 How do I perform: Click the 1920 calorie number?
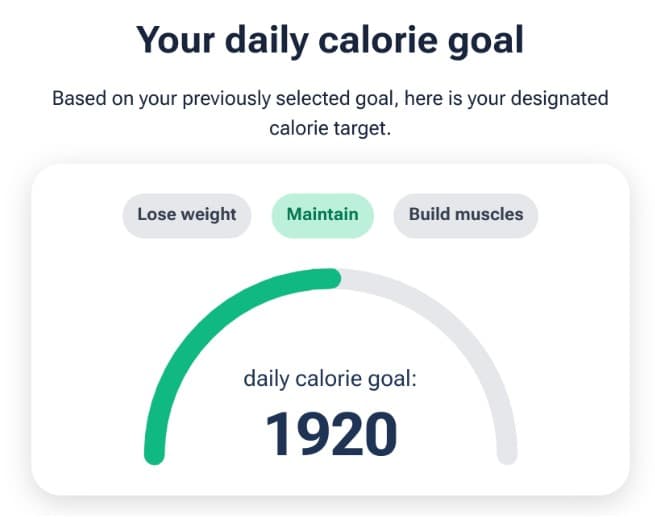331,433
